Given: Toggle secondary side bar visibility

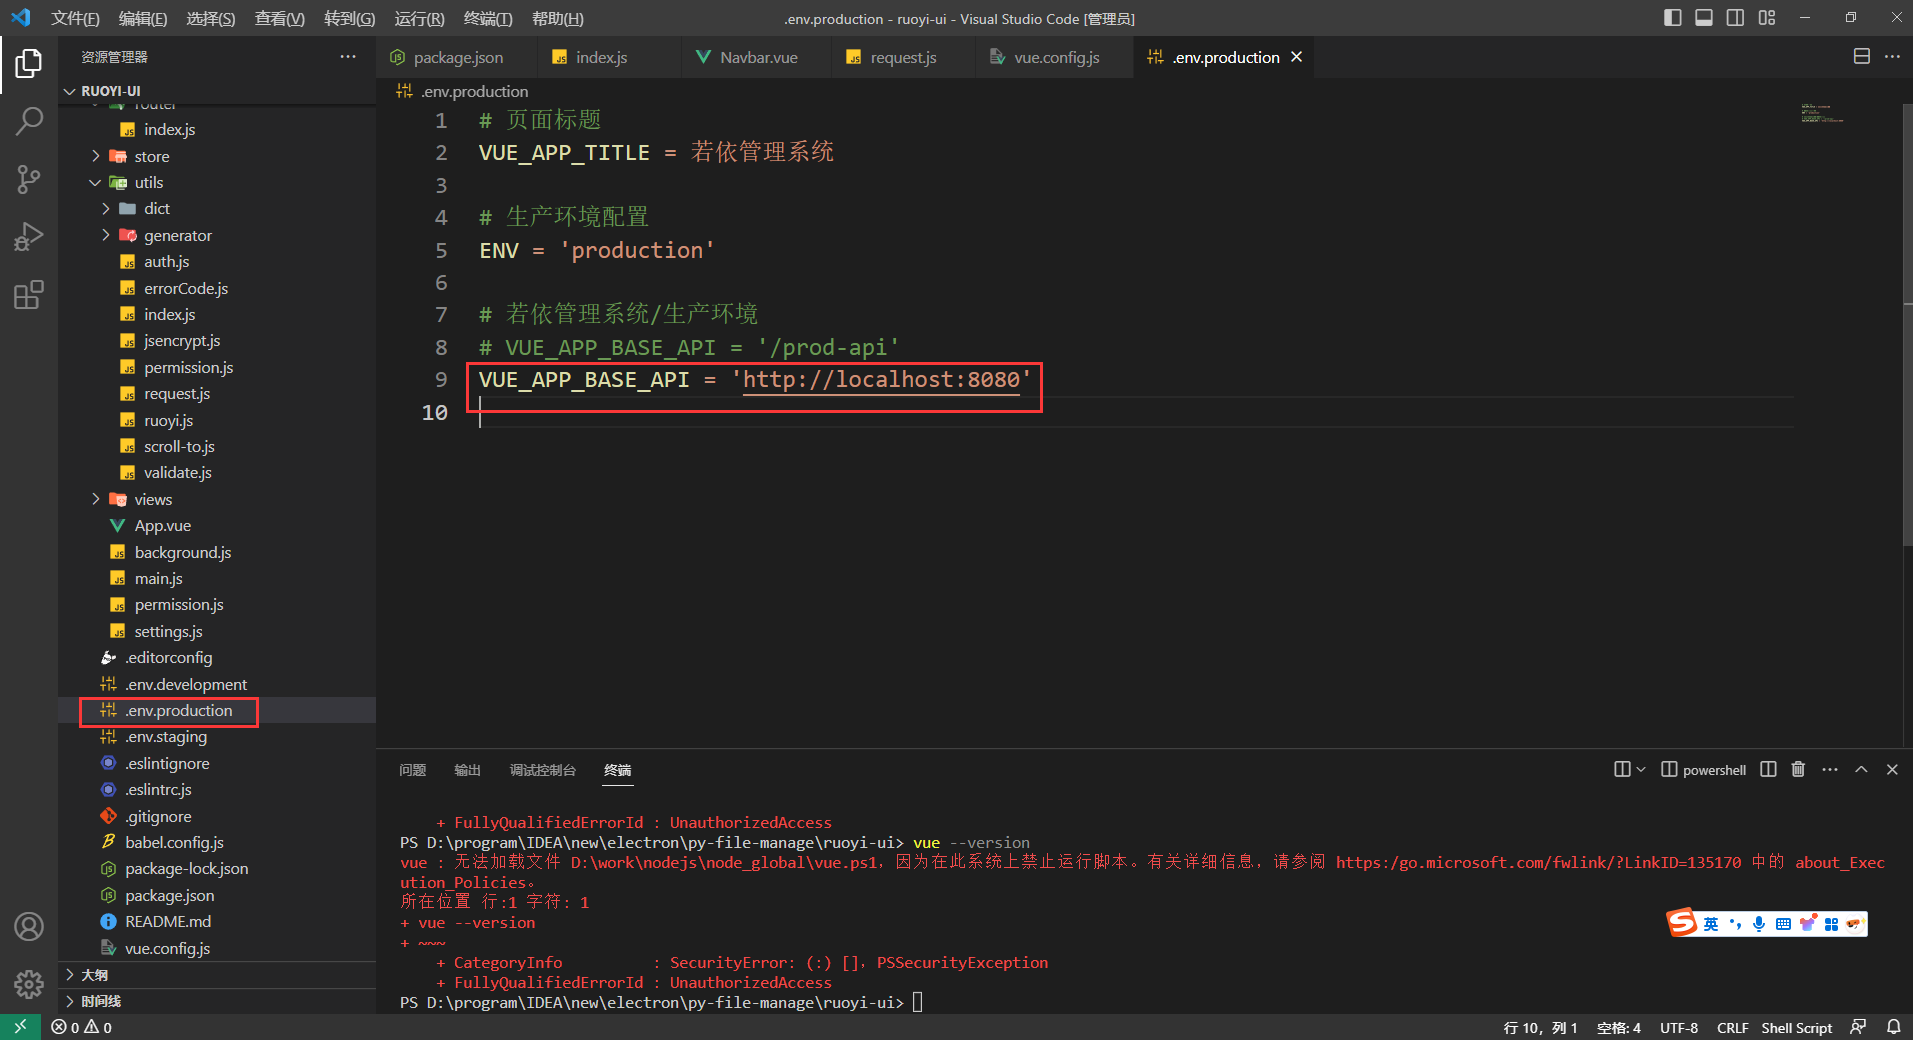Looking at the screenshot, I should (x=1735, y=18).
